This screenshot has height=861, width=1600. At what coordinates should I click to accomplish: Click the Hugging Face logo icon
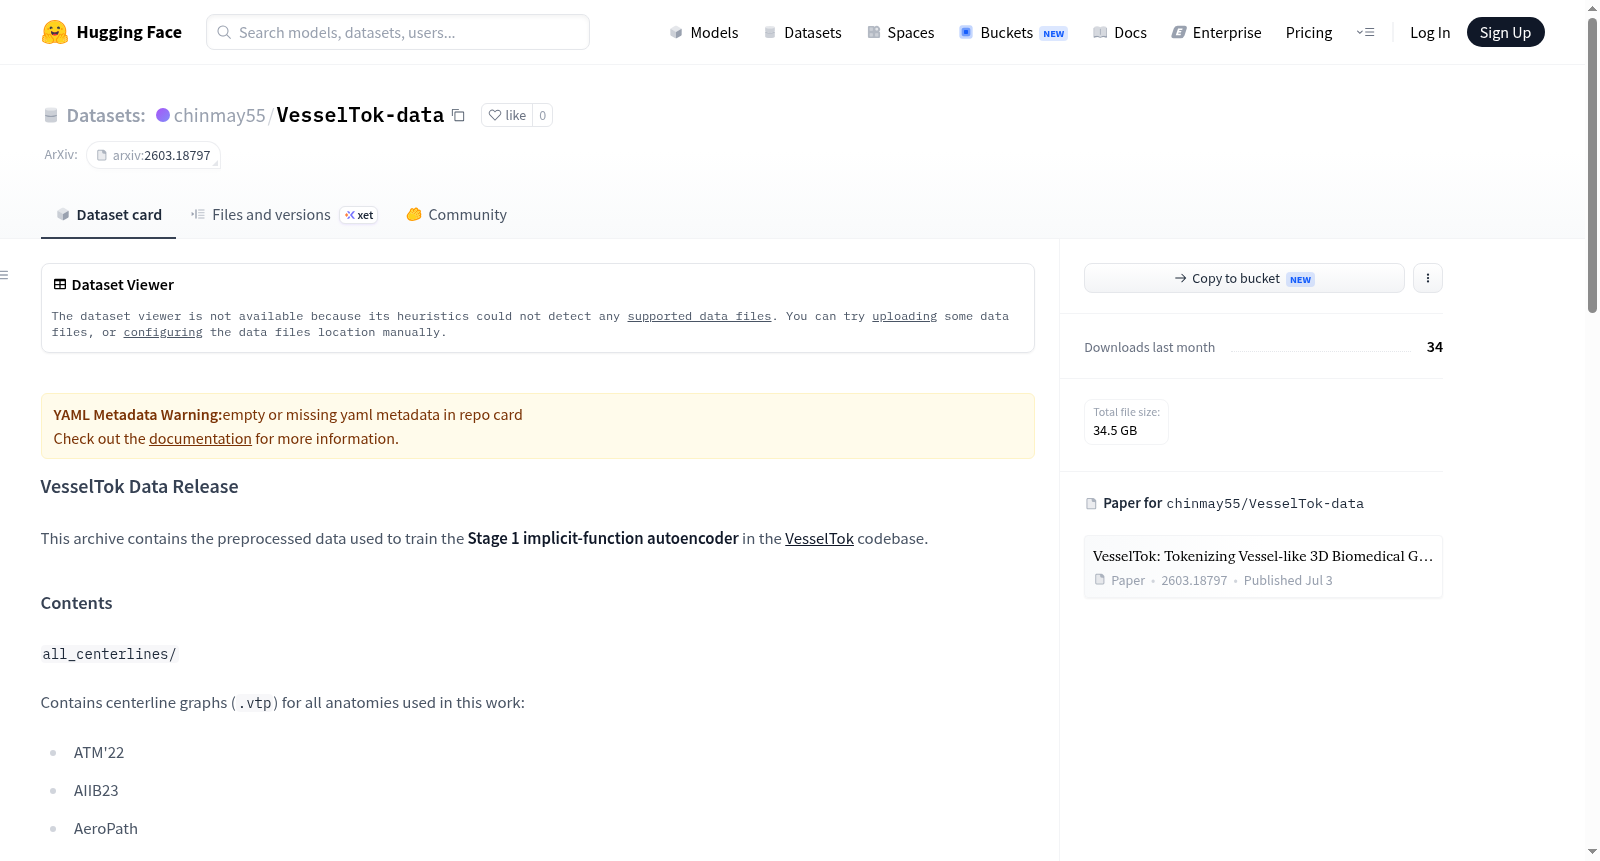[x=55, y=32]
